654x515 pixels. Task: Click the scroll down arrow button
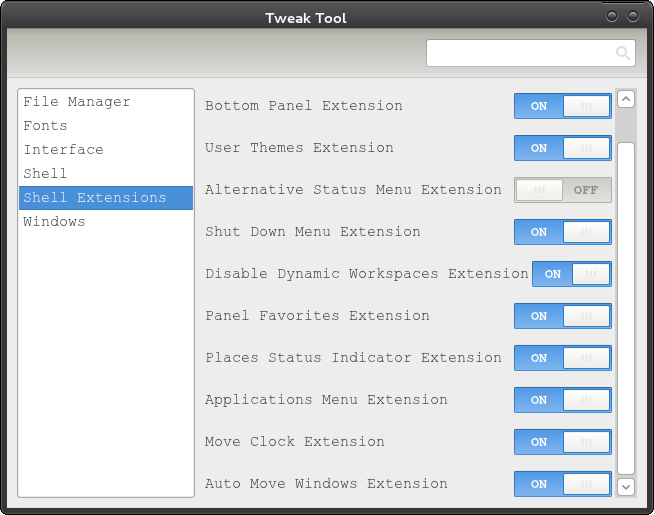626,487
